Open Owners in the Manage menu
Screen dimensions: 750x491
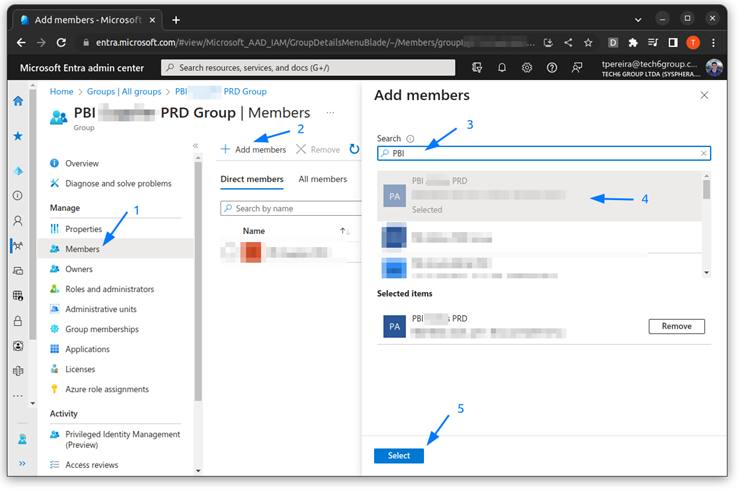79,269
